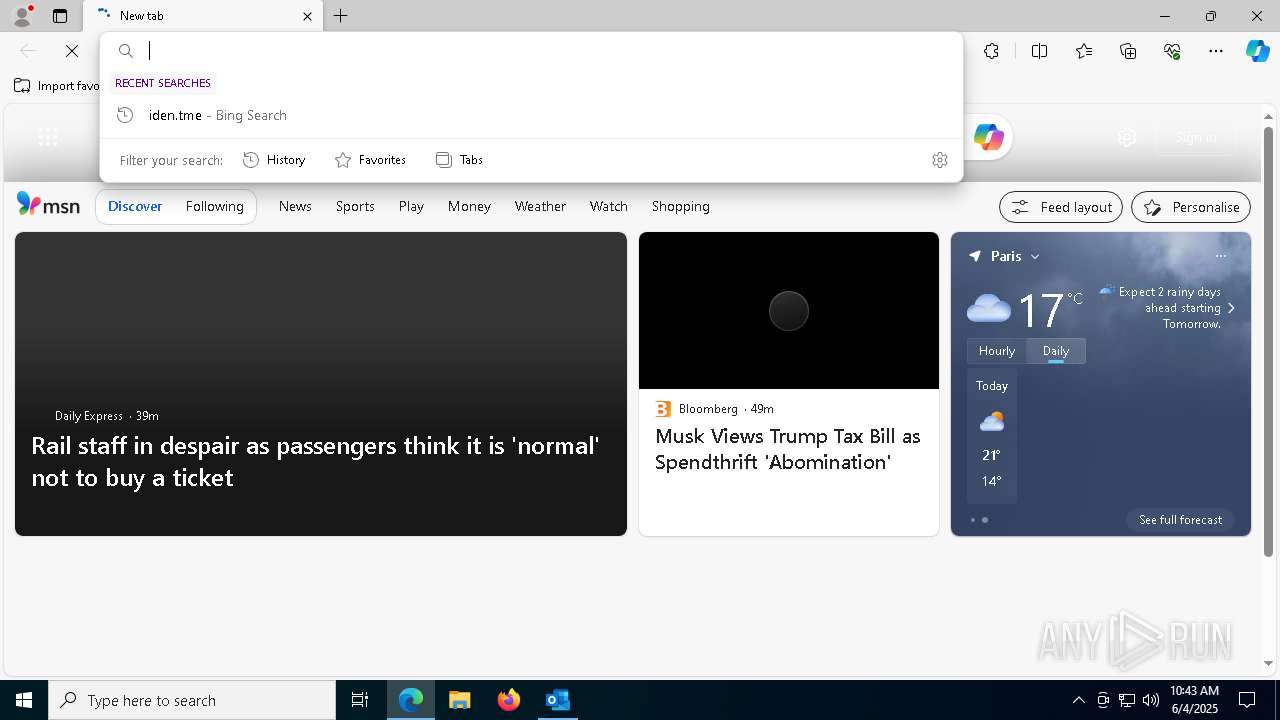Screen dimensions: 1280x720
Task: Open the Browser essentials heart icon
Action: pos(1172,51)
